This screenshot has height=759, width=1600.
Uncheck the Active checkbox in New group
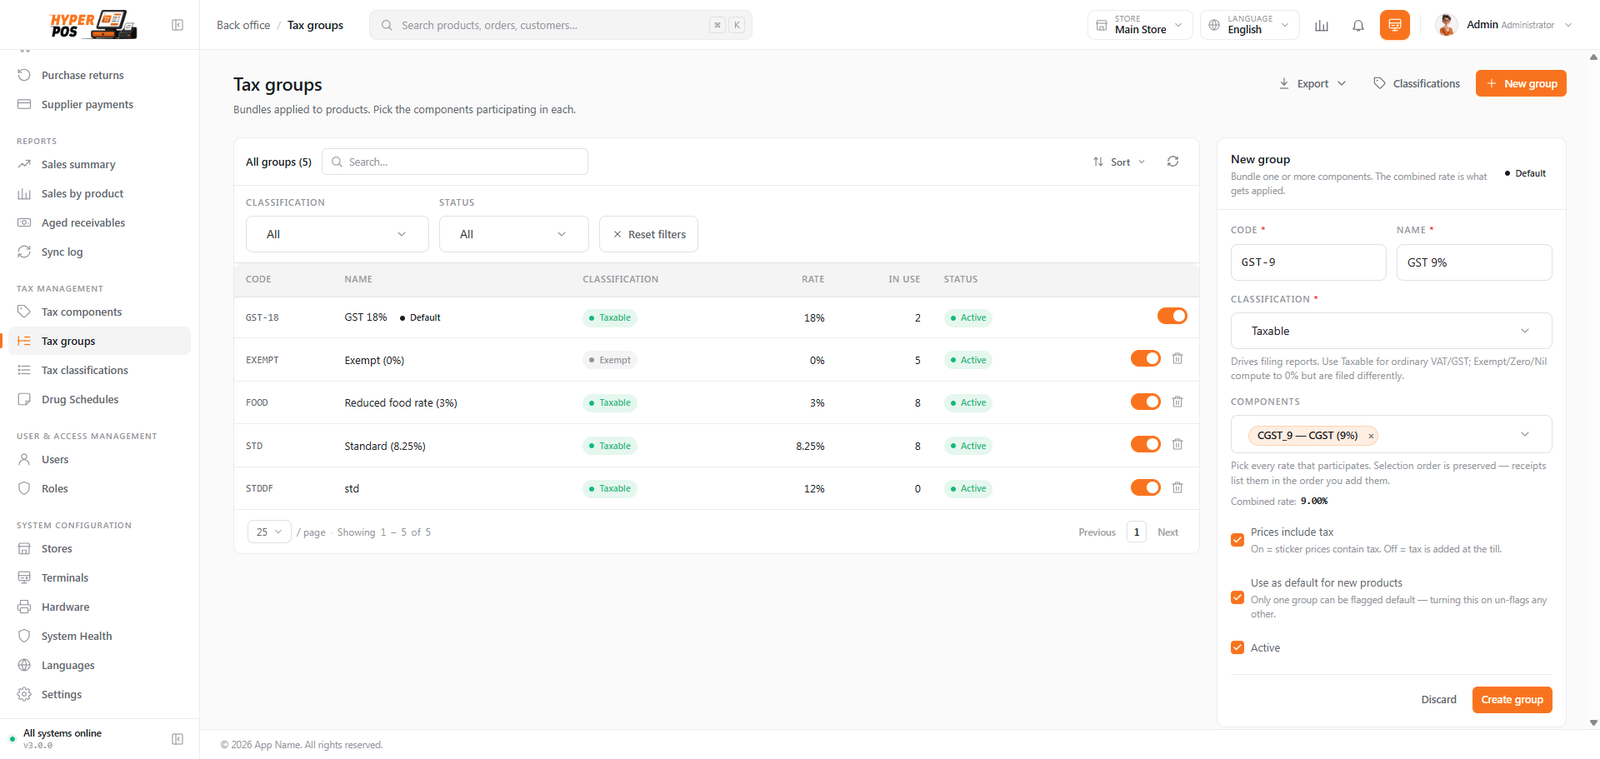[1238, 648]
